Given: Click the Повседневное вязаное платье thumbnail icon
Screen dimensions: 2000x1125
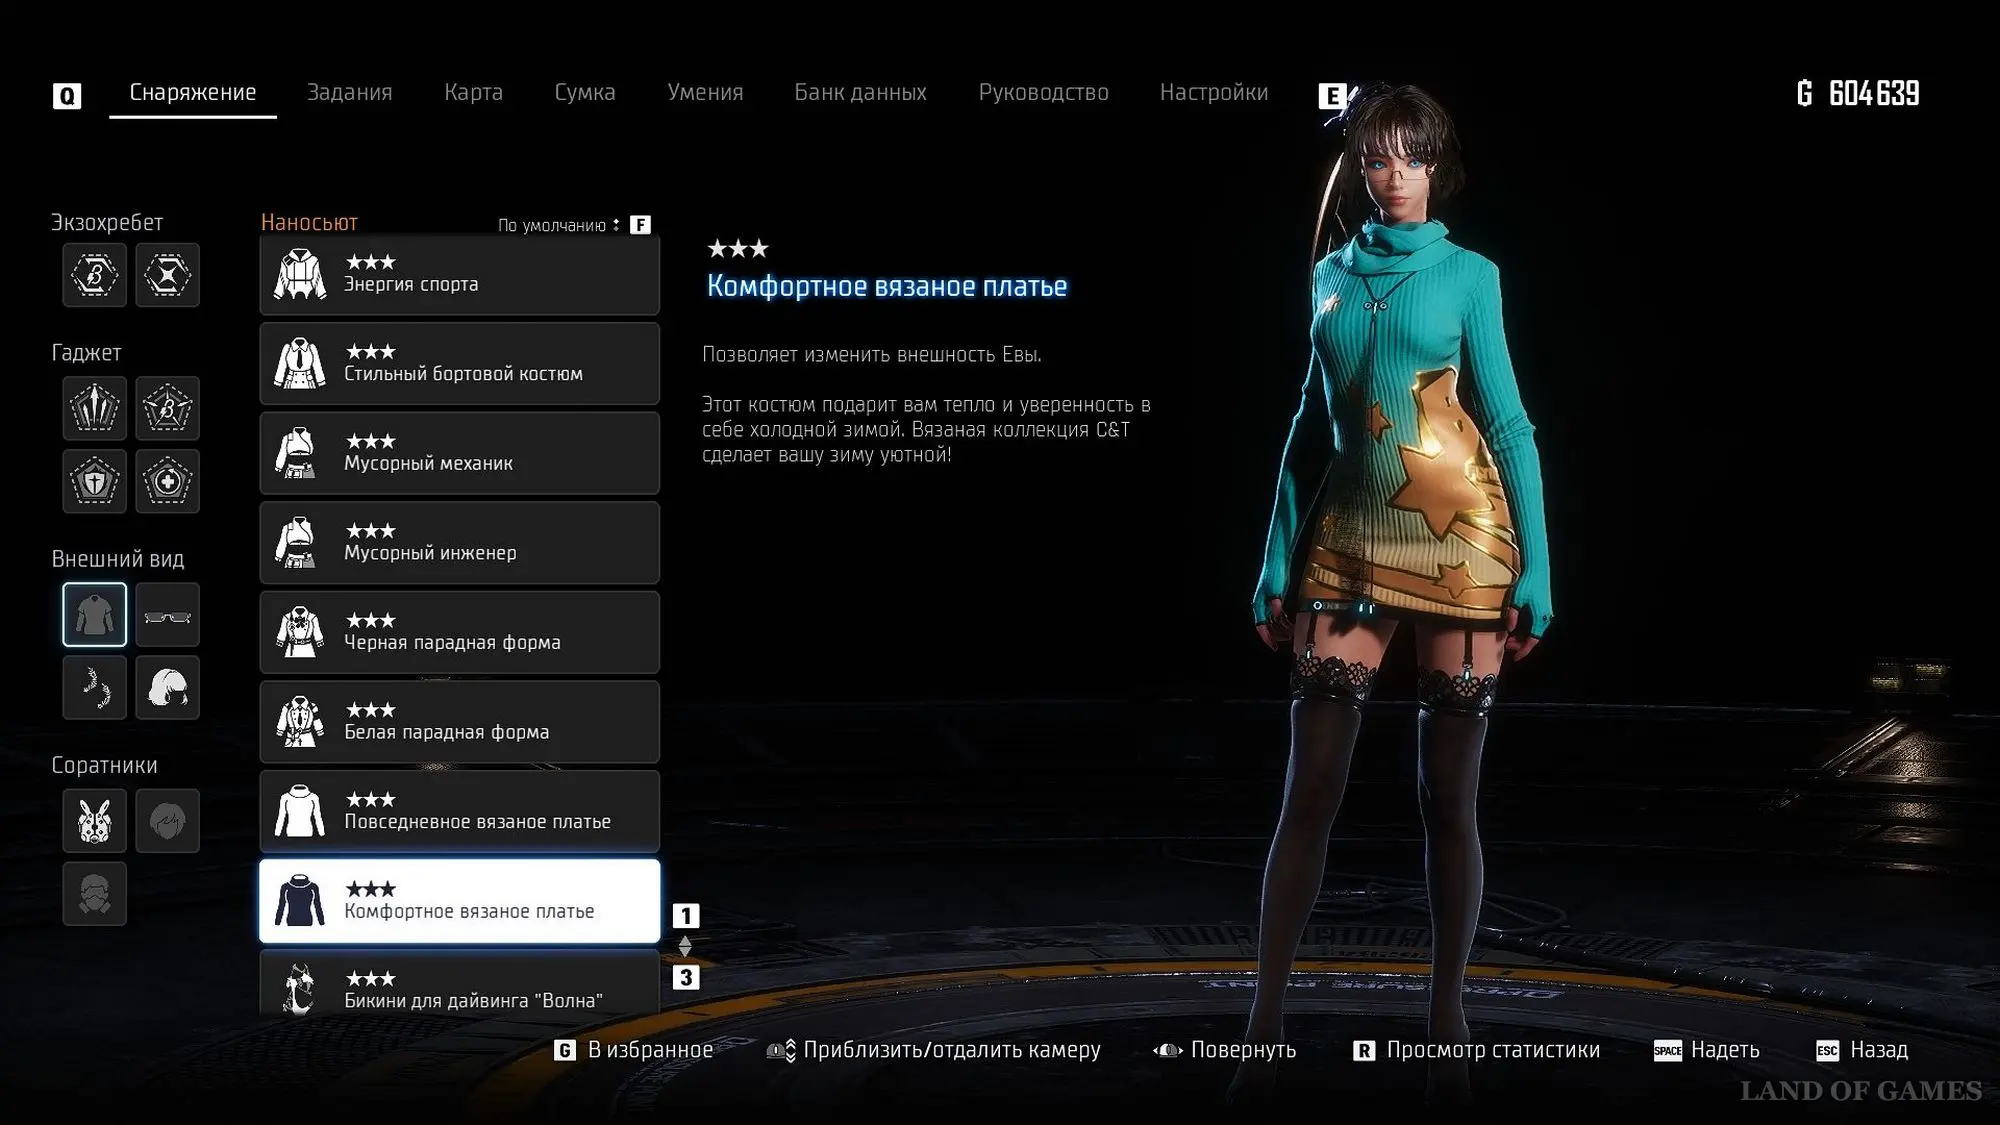Looking at the screenshot, I should 300,811.
